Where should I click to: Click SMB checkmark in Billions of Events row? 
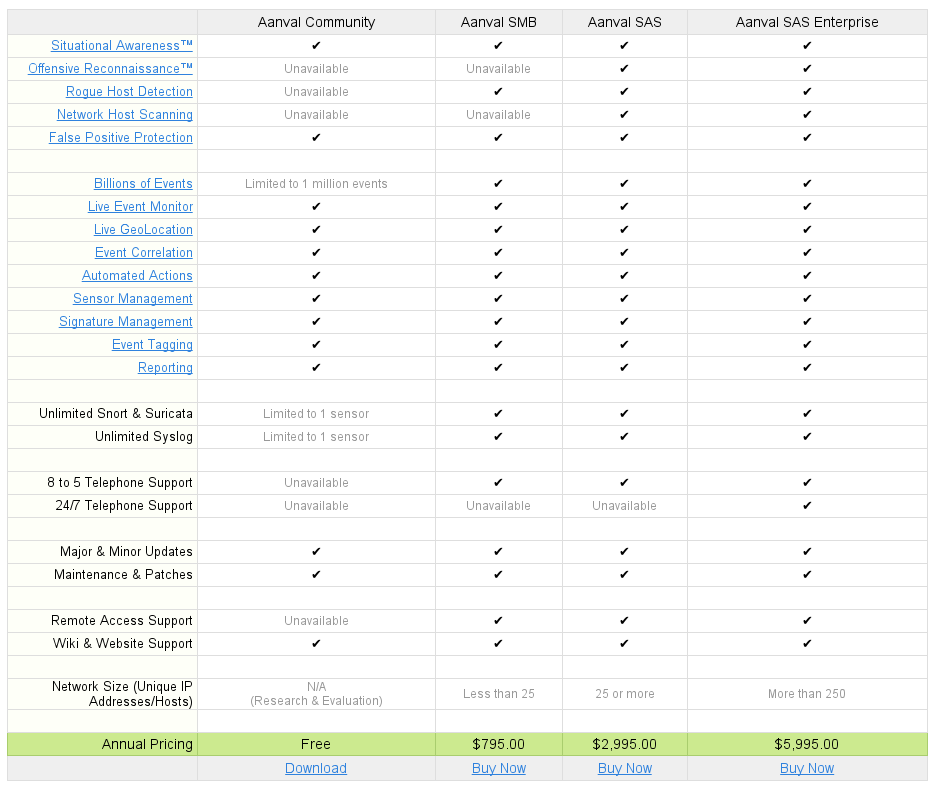click(498, 183)
